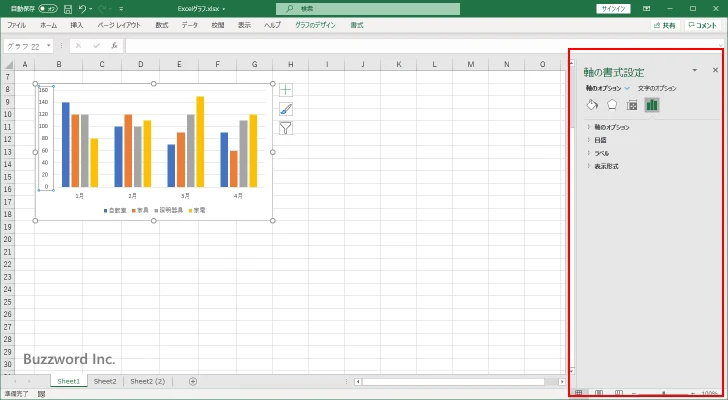The height and width of the screenshot is (400, 728).
Task: Open the Name Box dropdown arrow
Action: (x=48, y=46)
